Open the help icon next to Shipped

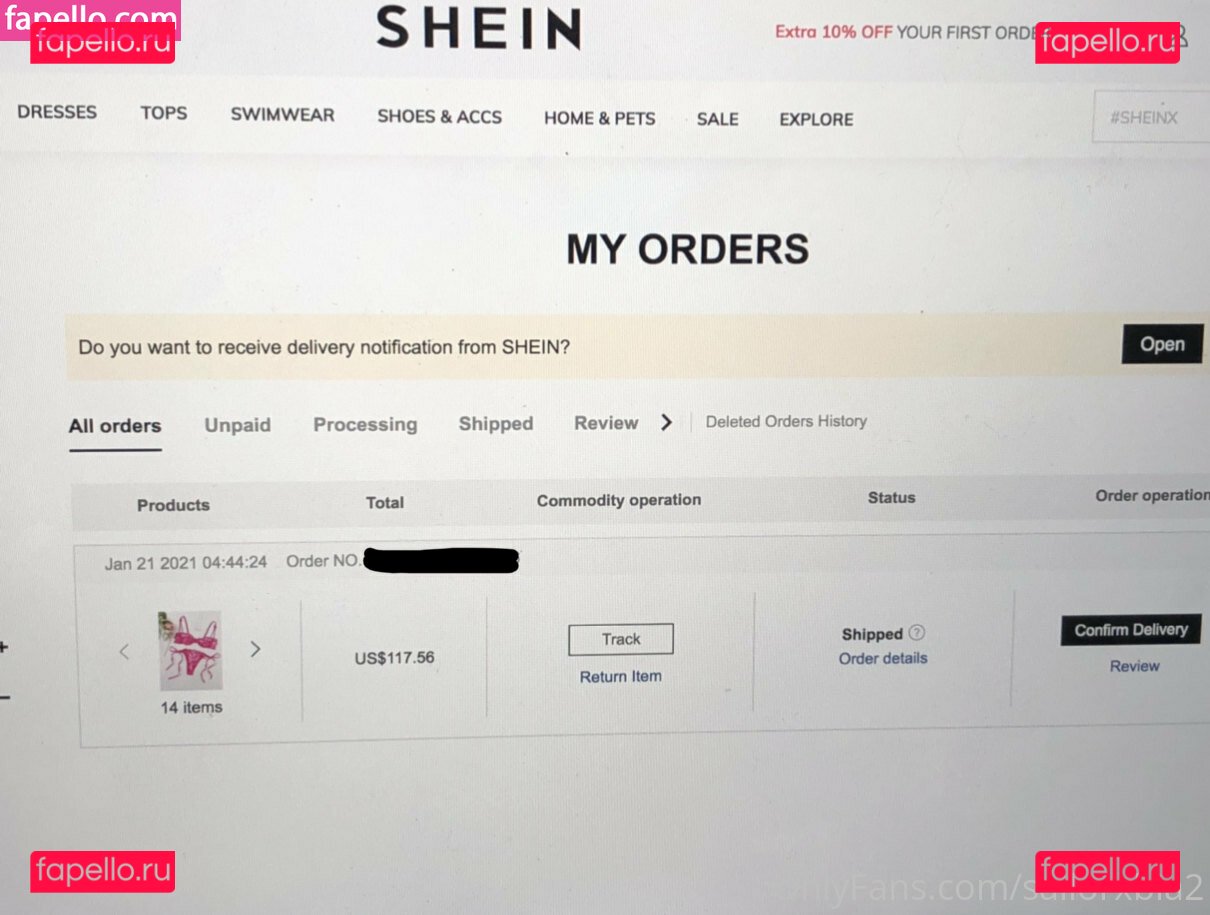917,632
